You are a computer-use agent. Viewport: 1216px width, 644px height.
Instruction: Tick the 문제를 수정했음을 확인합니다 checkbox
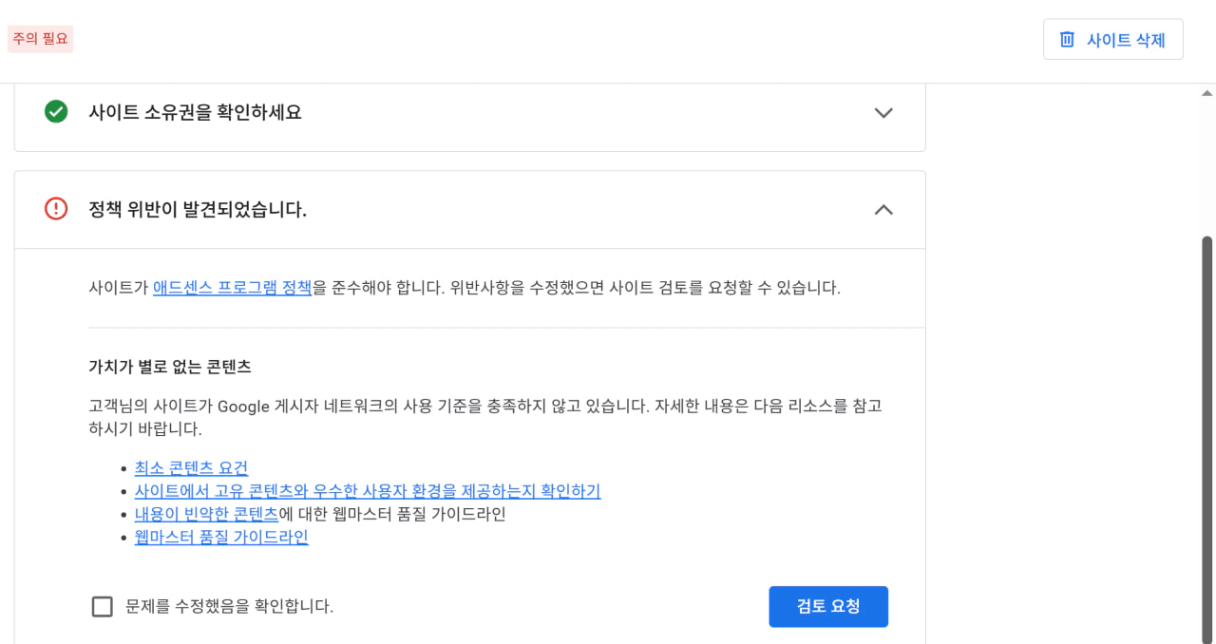click(102, 606)
